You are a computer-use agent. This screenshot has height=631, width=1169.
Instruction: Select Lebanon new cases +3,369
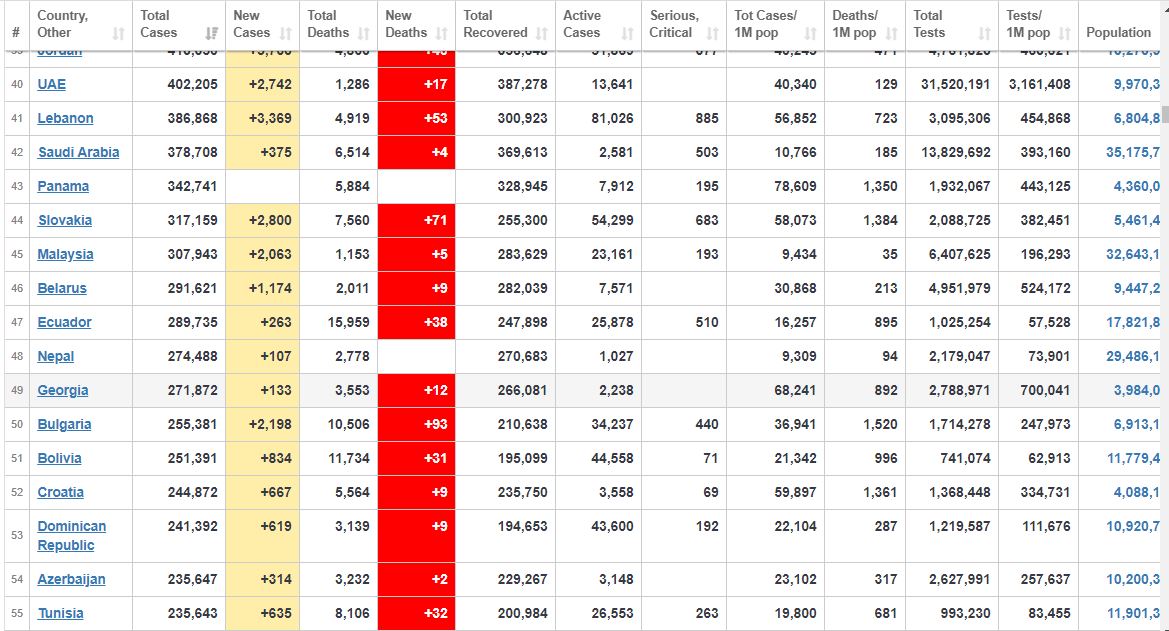270,118
